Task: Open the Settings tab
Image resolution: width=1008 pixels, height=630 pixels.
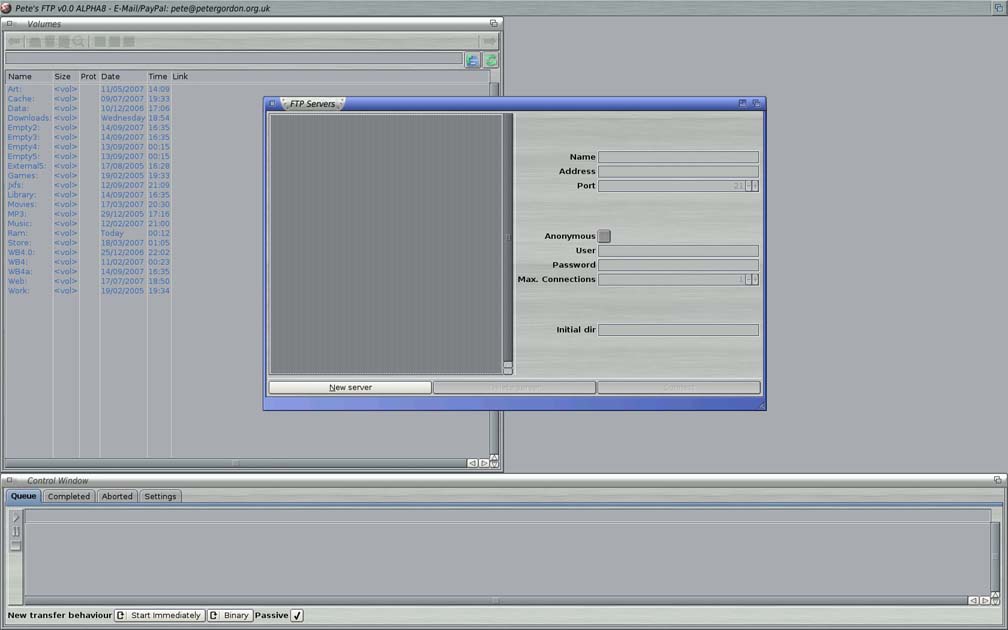Action: (160, 496)
